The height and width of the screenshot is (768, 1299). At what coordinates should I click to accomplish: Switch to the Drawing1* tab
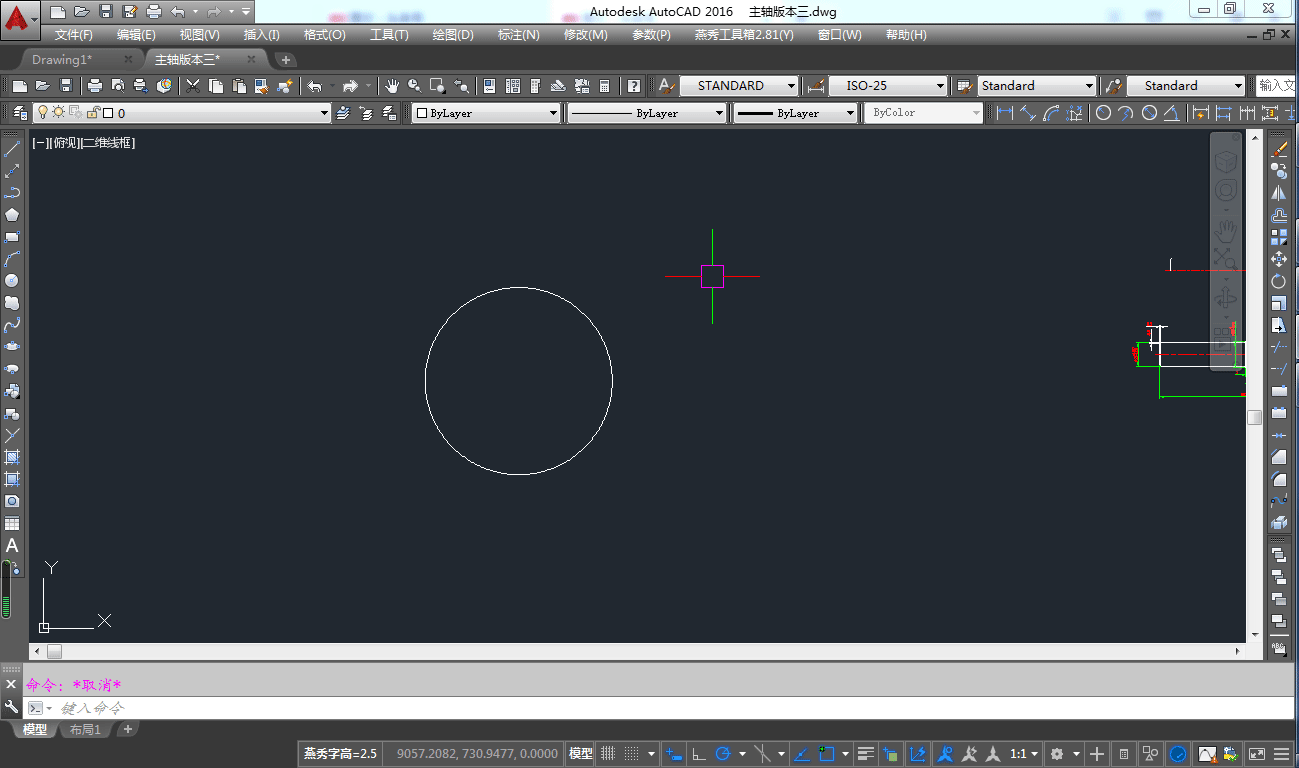click(62, 60)
